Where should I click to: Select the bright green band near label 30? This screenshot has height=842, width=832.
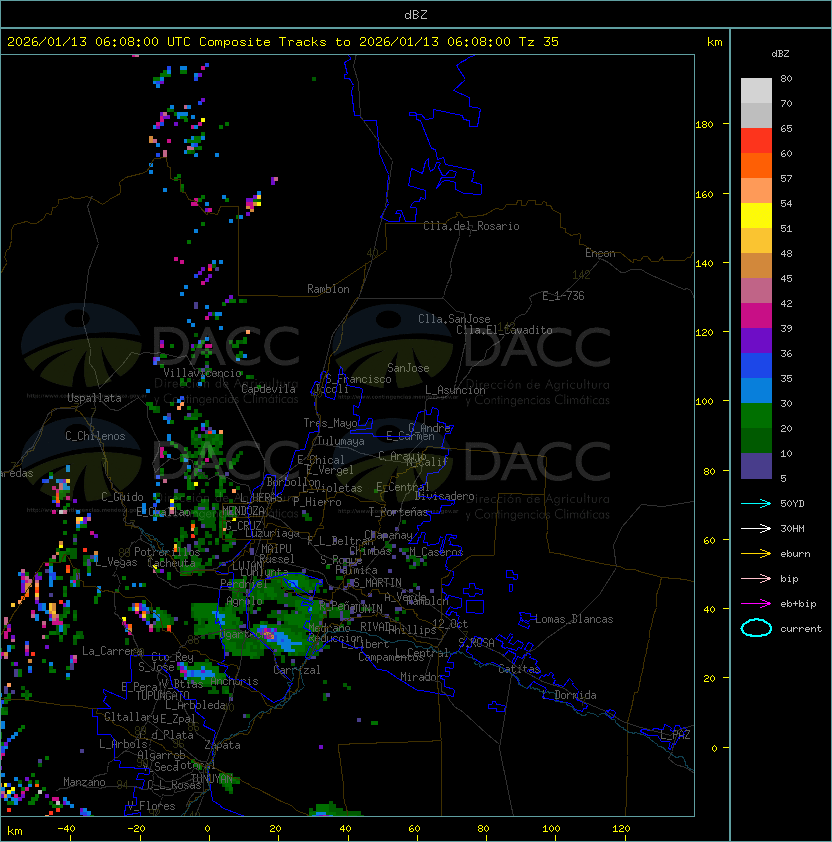(756, 416)
